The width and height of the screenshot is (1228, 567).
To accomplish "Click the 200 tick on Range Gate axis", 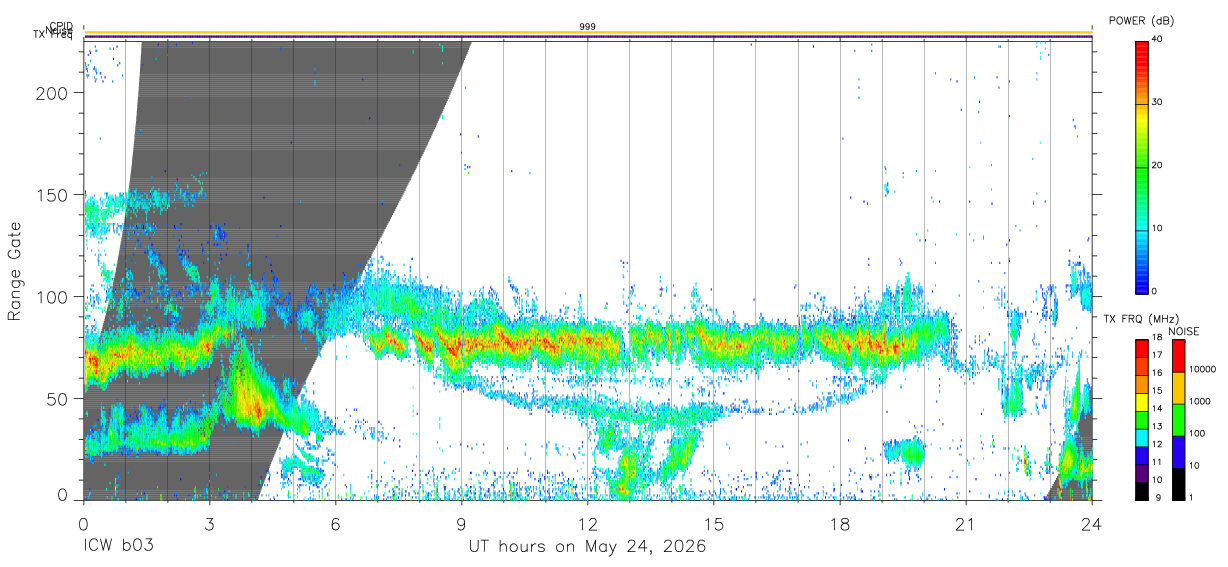I will 51,93.
